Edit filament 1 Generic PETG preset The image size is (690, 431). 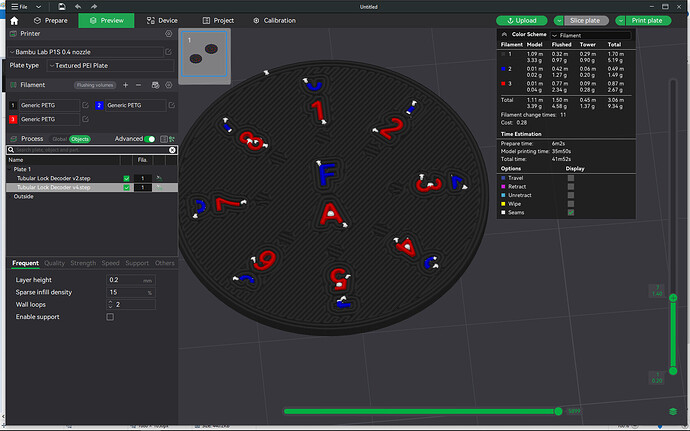[85, 105]
